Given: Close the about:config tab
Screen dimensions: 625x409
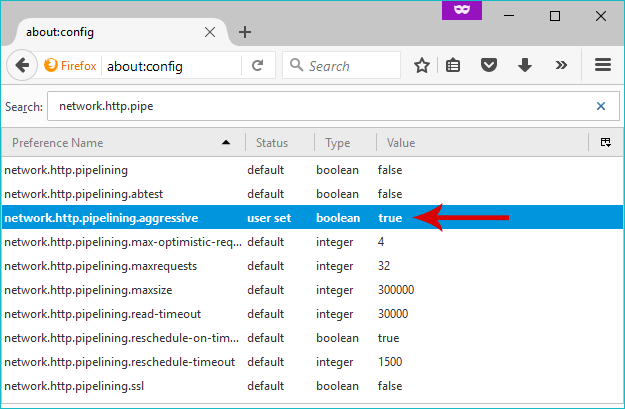Looking at the screenshot, I should tap(210, 32).
